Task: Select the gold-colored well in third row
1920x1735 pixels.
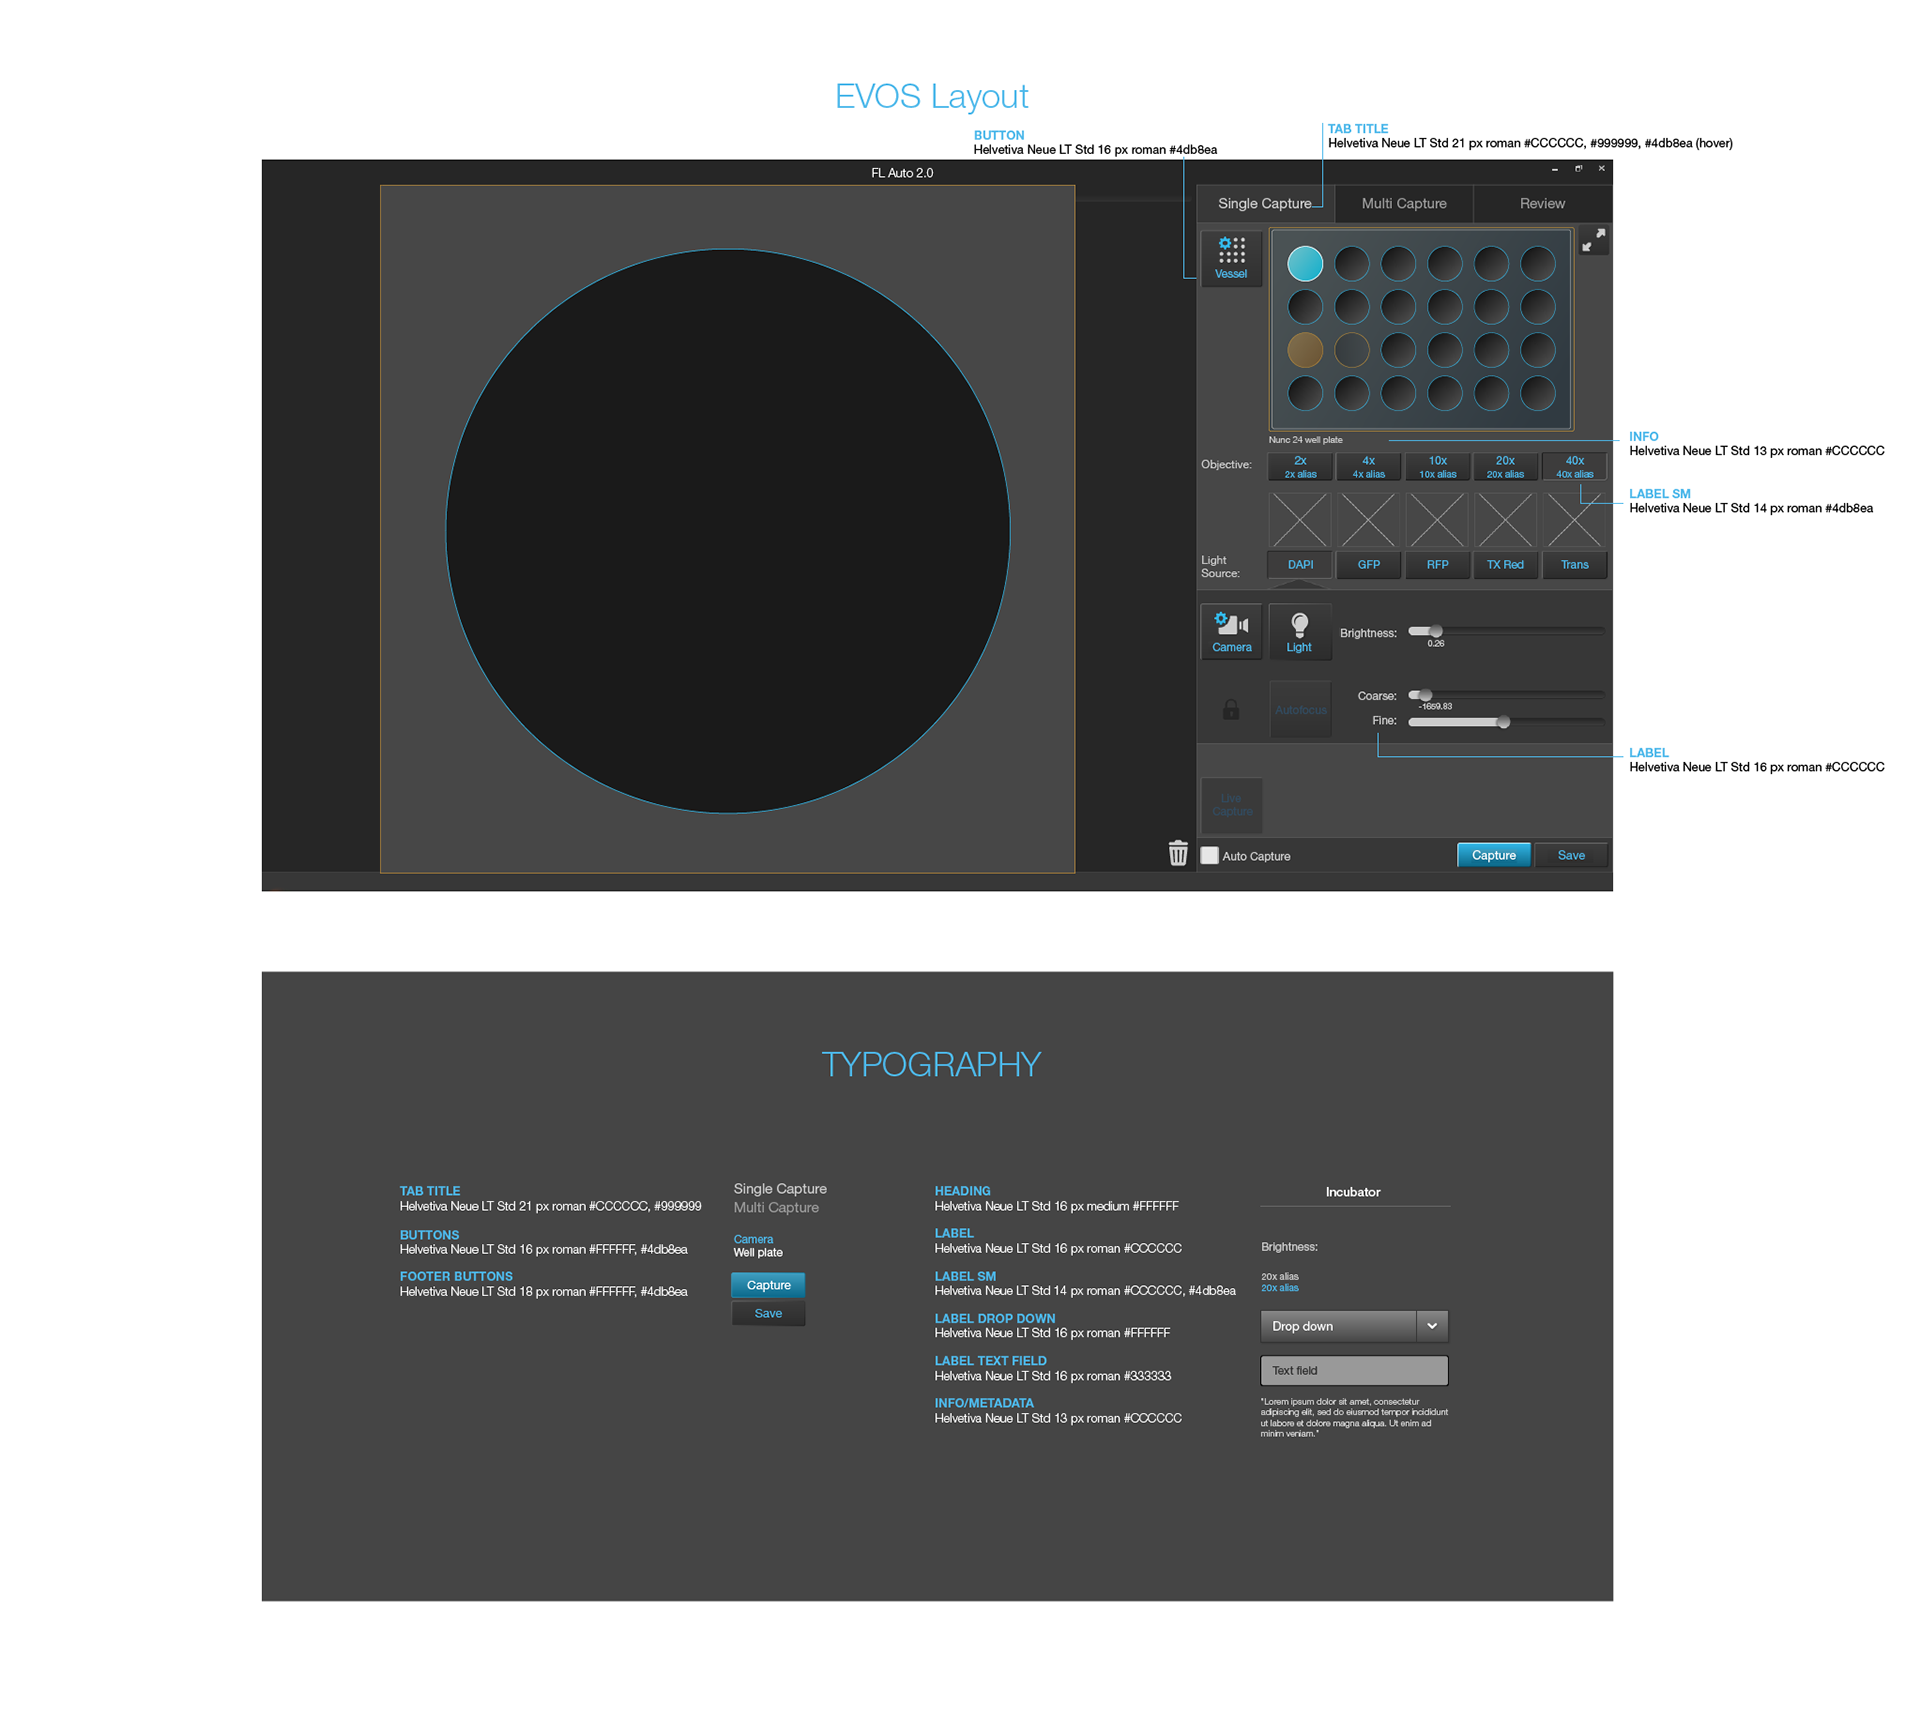Action: 1304,350
